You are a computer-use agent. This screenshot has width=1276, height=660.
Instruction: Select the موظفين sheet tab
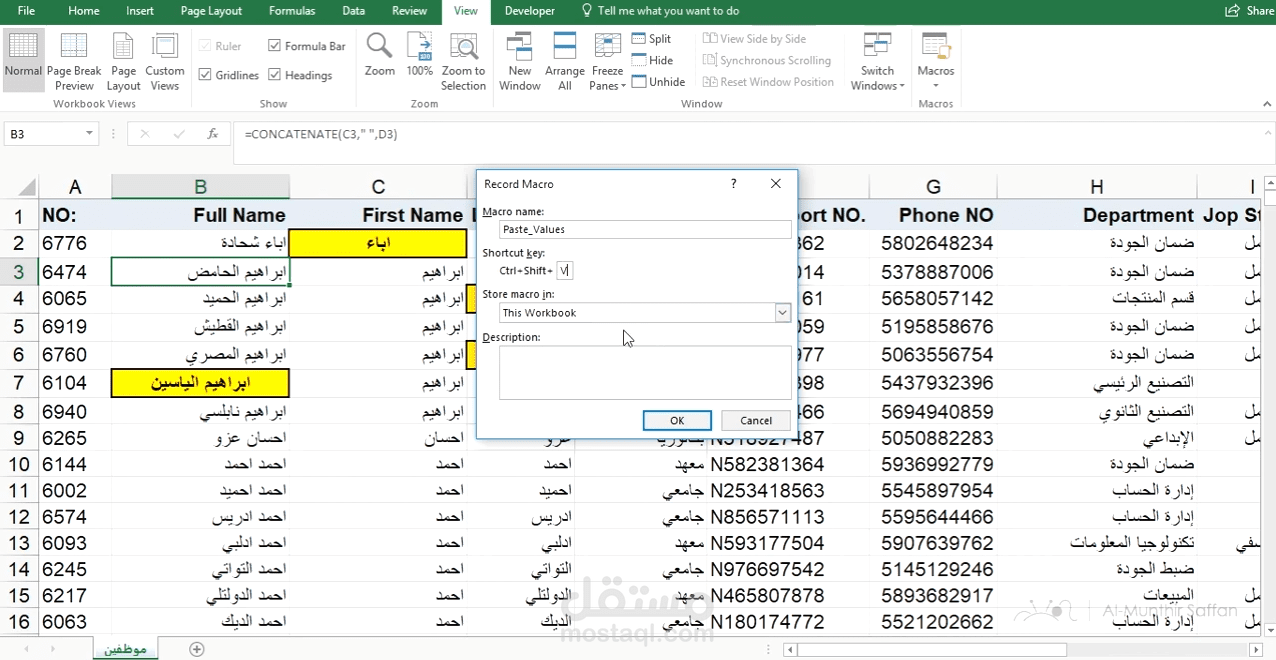coord(126,649)
